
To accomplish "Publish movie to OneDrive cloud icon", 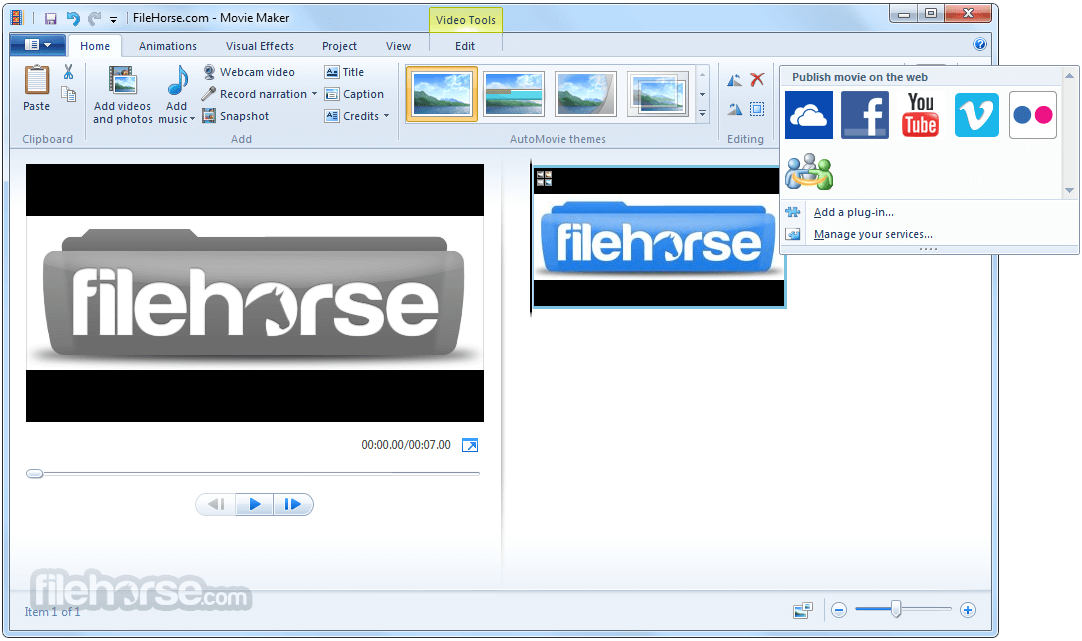I will pyautogui.click(x=809, y=115).
